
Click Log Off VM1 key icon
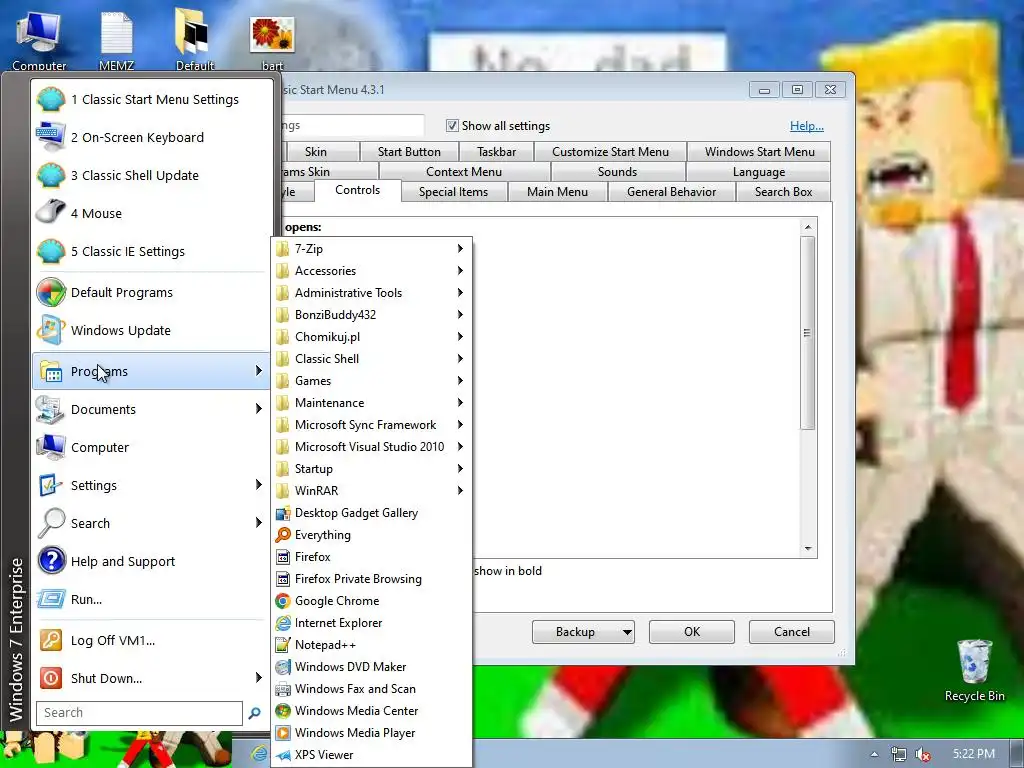point(51,640)
